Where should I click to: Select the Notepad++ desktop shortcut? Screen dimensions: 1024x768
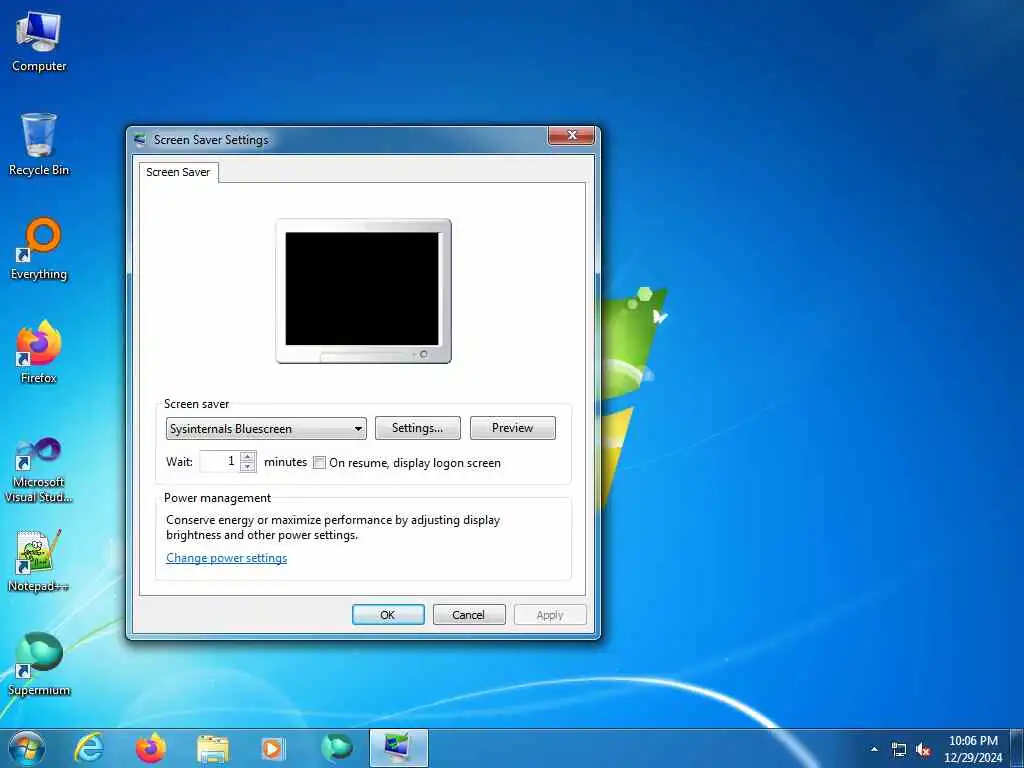39,561
